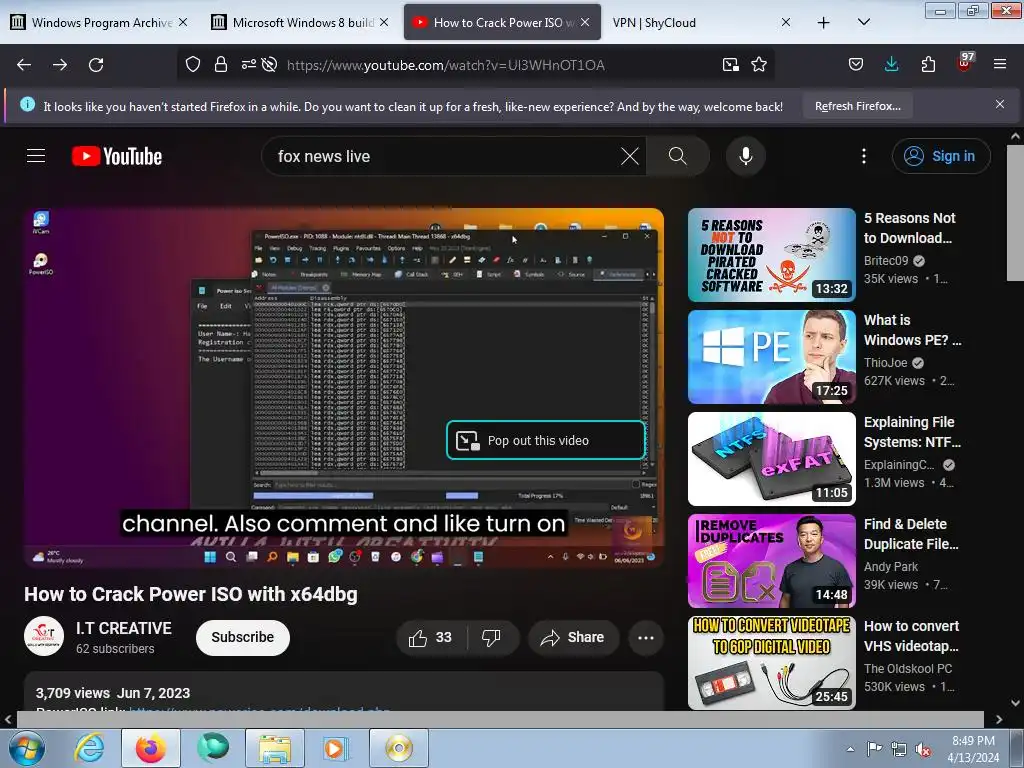Show site security padlock info
Image resolution: width=1024 pixels, height=768 pixels.
point(221,65)
